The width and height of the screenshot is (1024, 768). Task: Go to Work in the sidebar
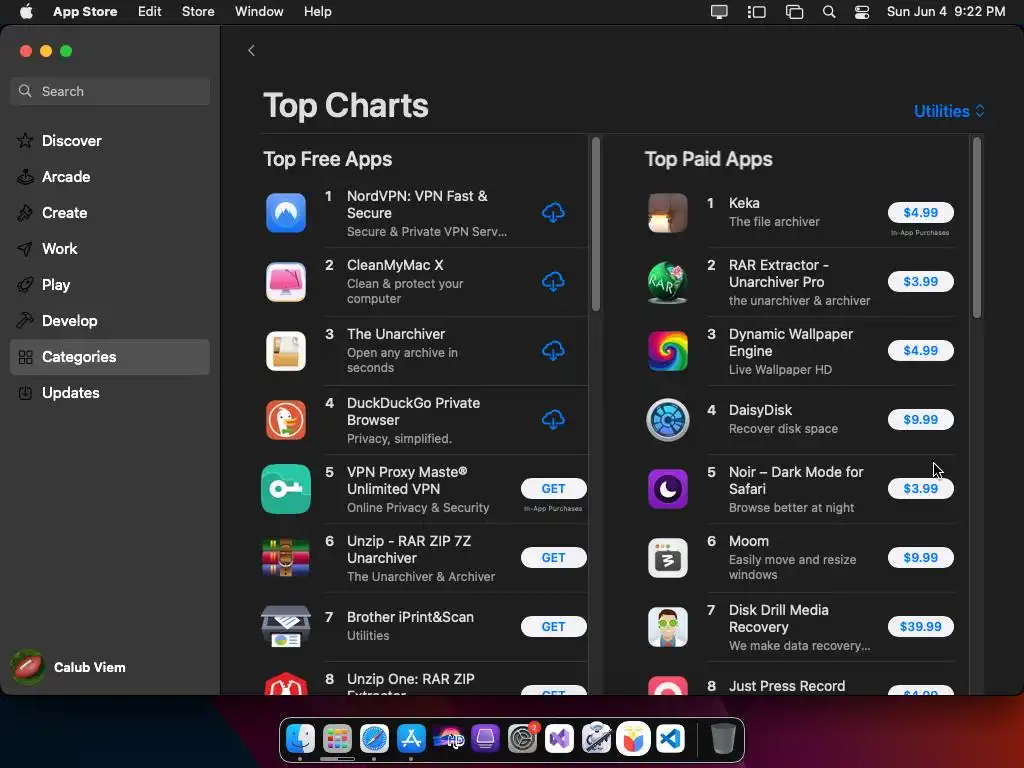click(x=110, y=249)
